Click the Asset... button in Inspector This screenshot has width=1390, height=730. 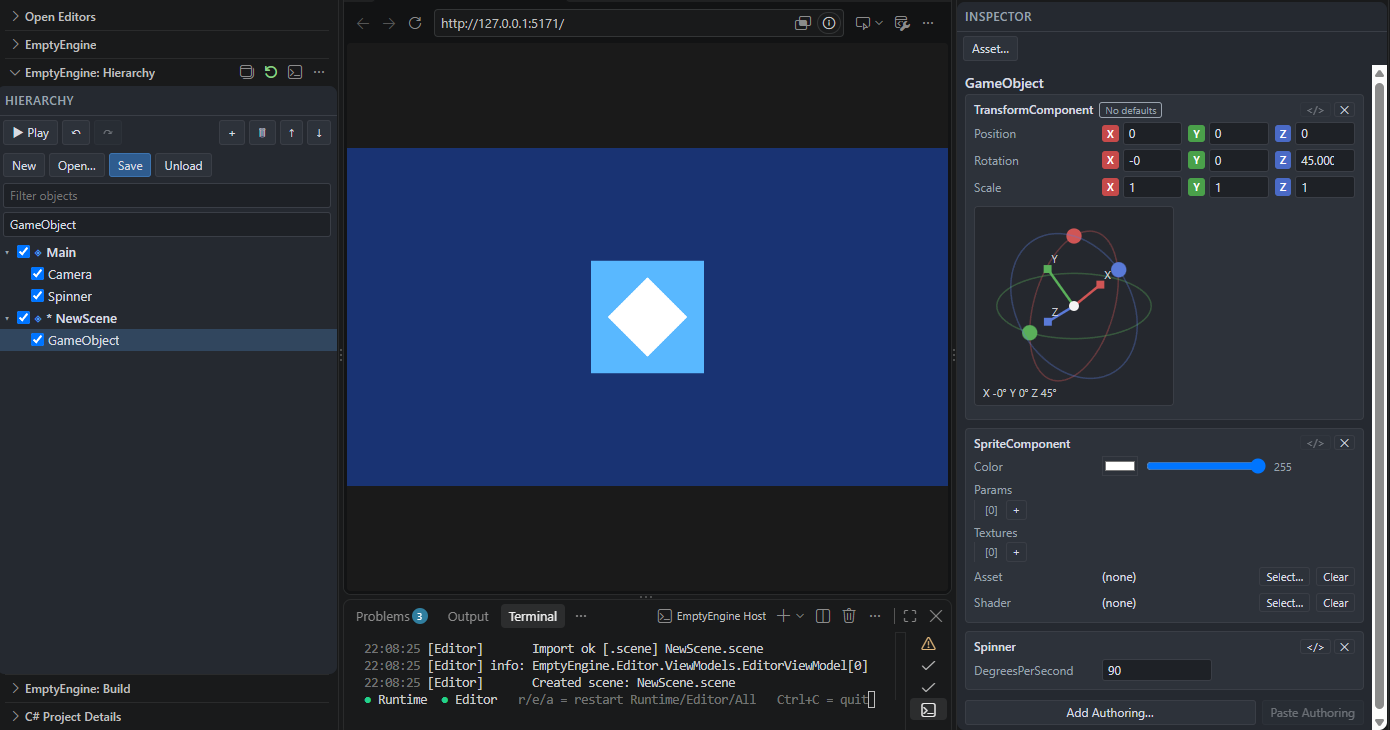coord(990,48)
